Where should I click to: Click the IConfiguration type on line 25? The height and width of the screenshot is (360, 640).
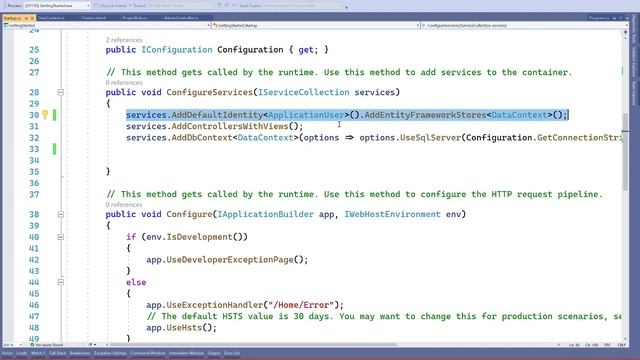pyautogui.click(x=177, y=50)
